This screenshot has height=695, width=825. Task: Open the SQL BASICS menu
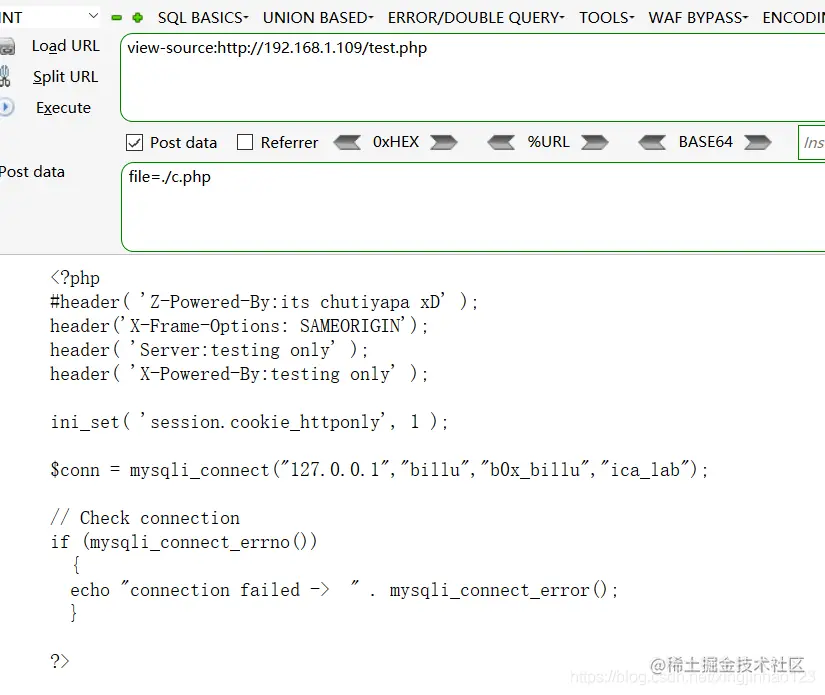[x=203, y=18]
